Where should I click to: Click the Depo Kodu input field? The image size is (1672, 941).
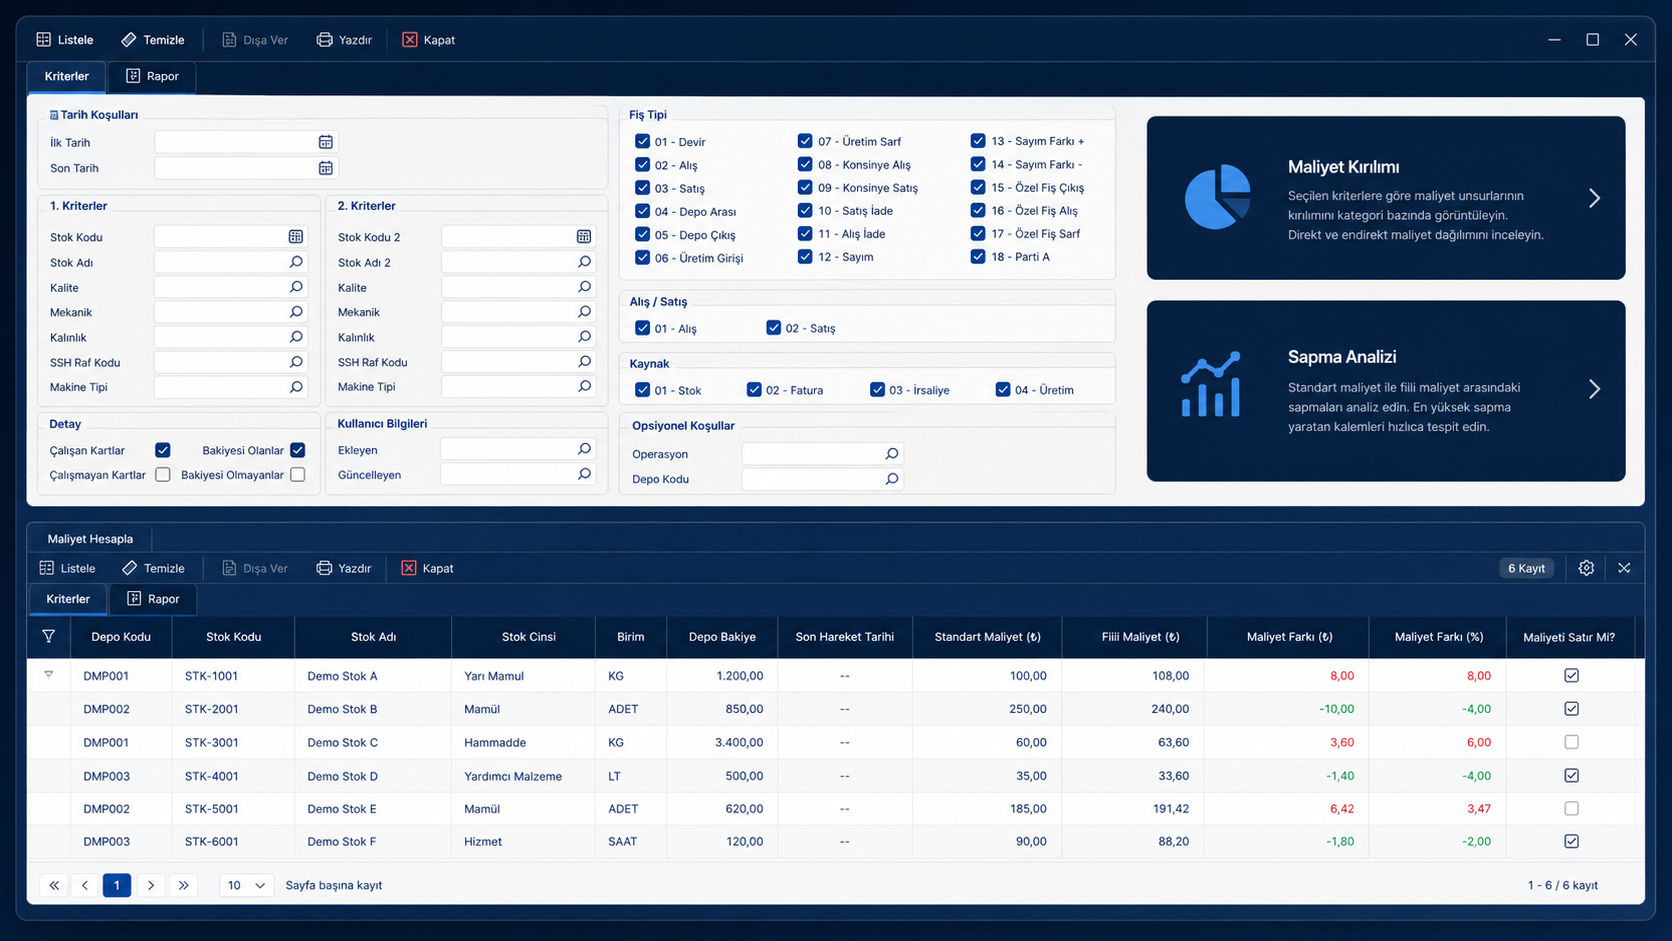pyautogui.click(x=822, y=479)
